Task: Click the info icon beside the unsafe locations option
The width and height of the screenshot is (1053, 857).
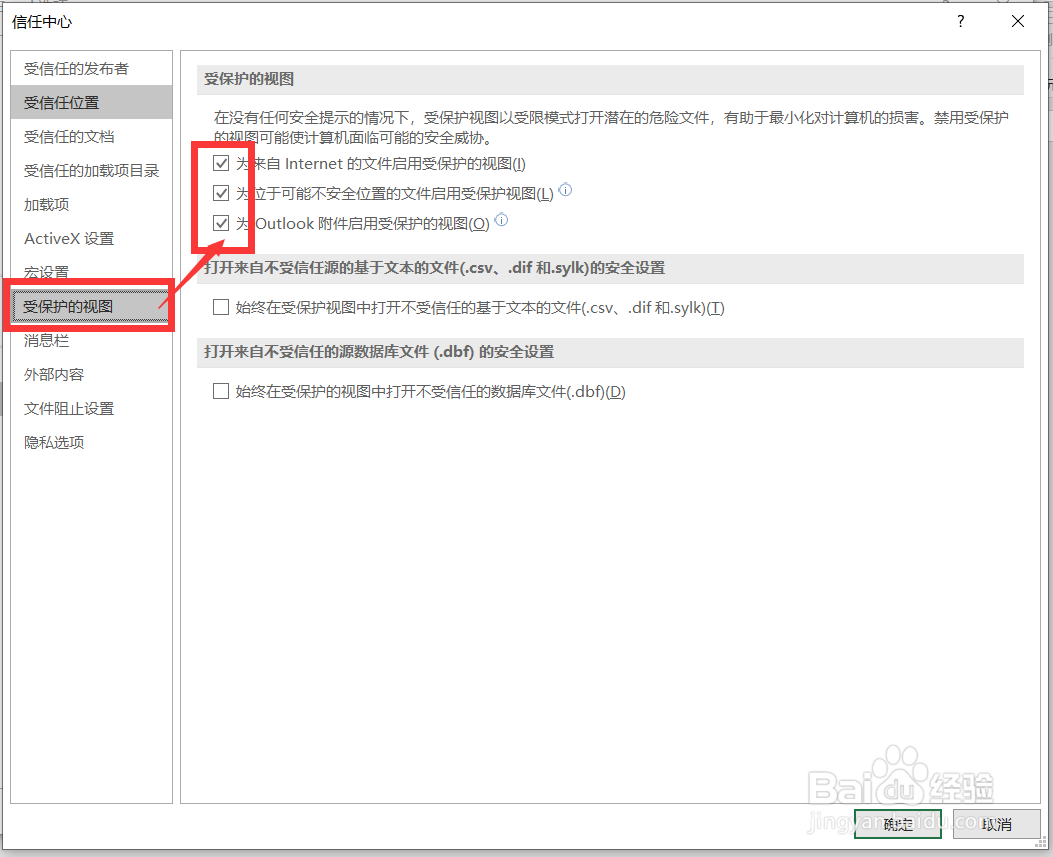Action: point(565,190)
